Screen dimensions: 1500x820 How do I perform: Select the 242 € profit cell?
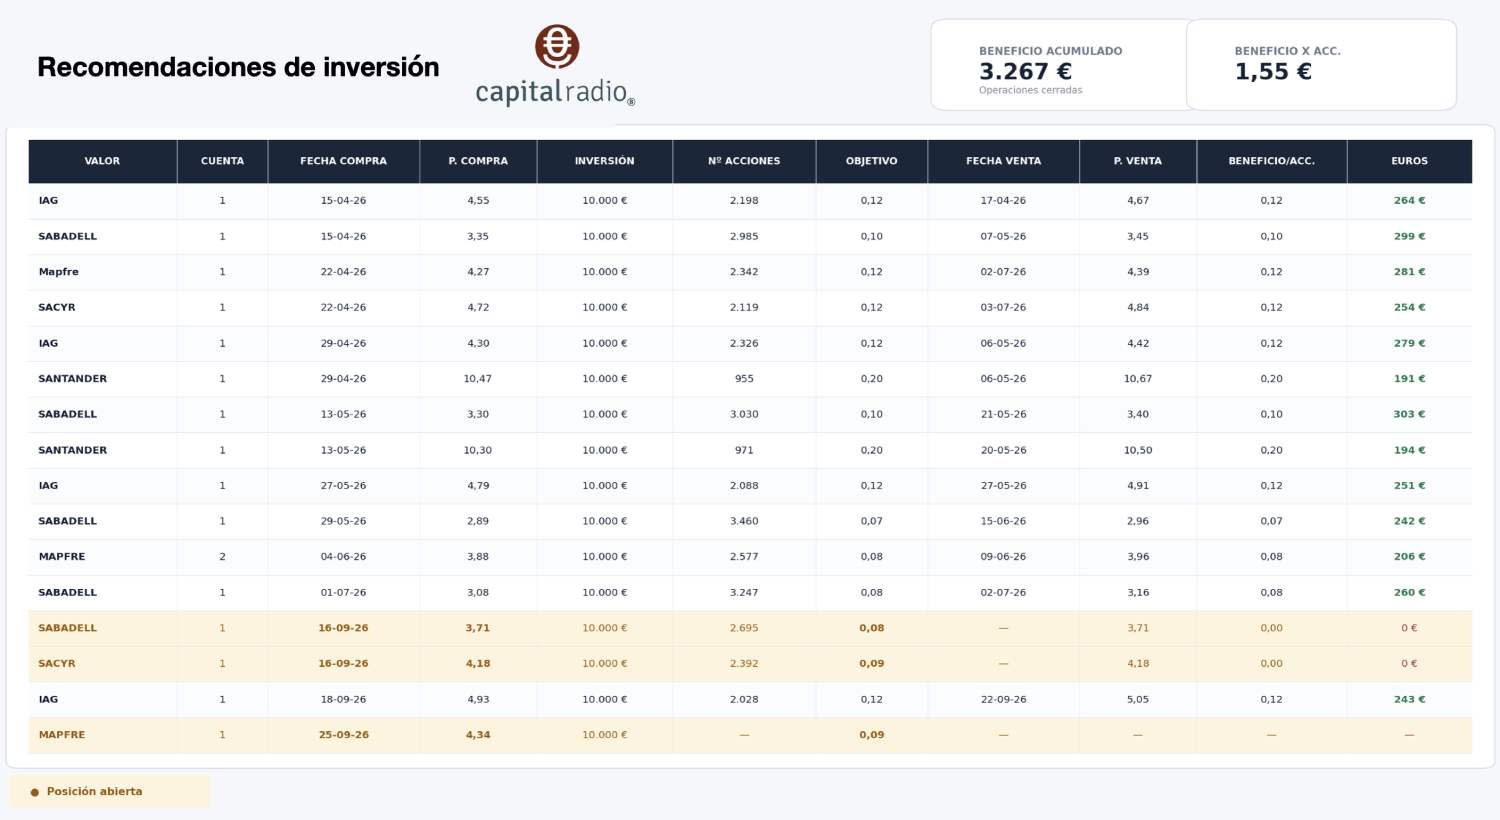1409,521
